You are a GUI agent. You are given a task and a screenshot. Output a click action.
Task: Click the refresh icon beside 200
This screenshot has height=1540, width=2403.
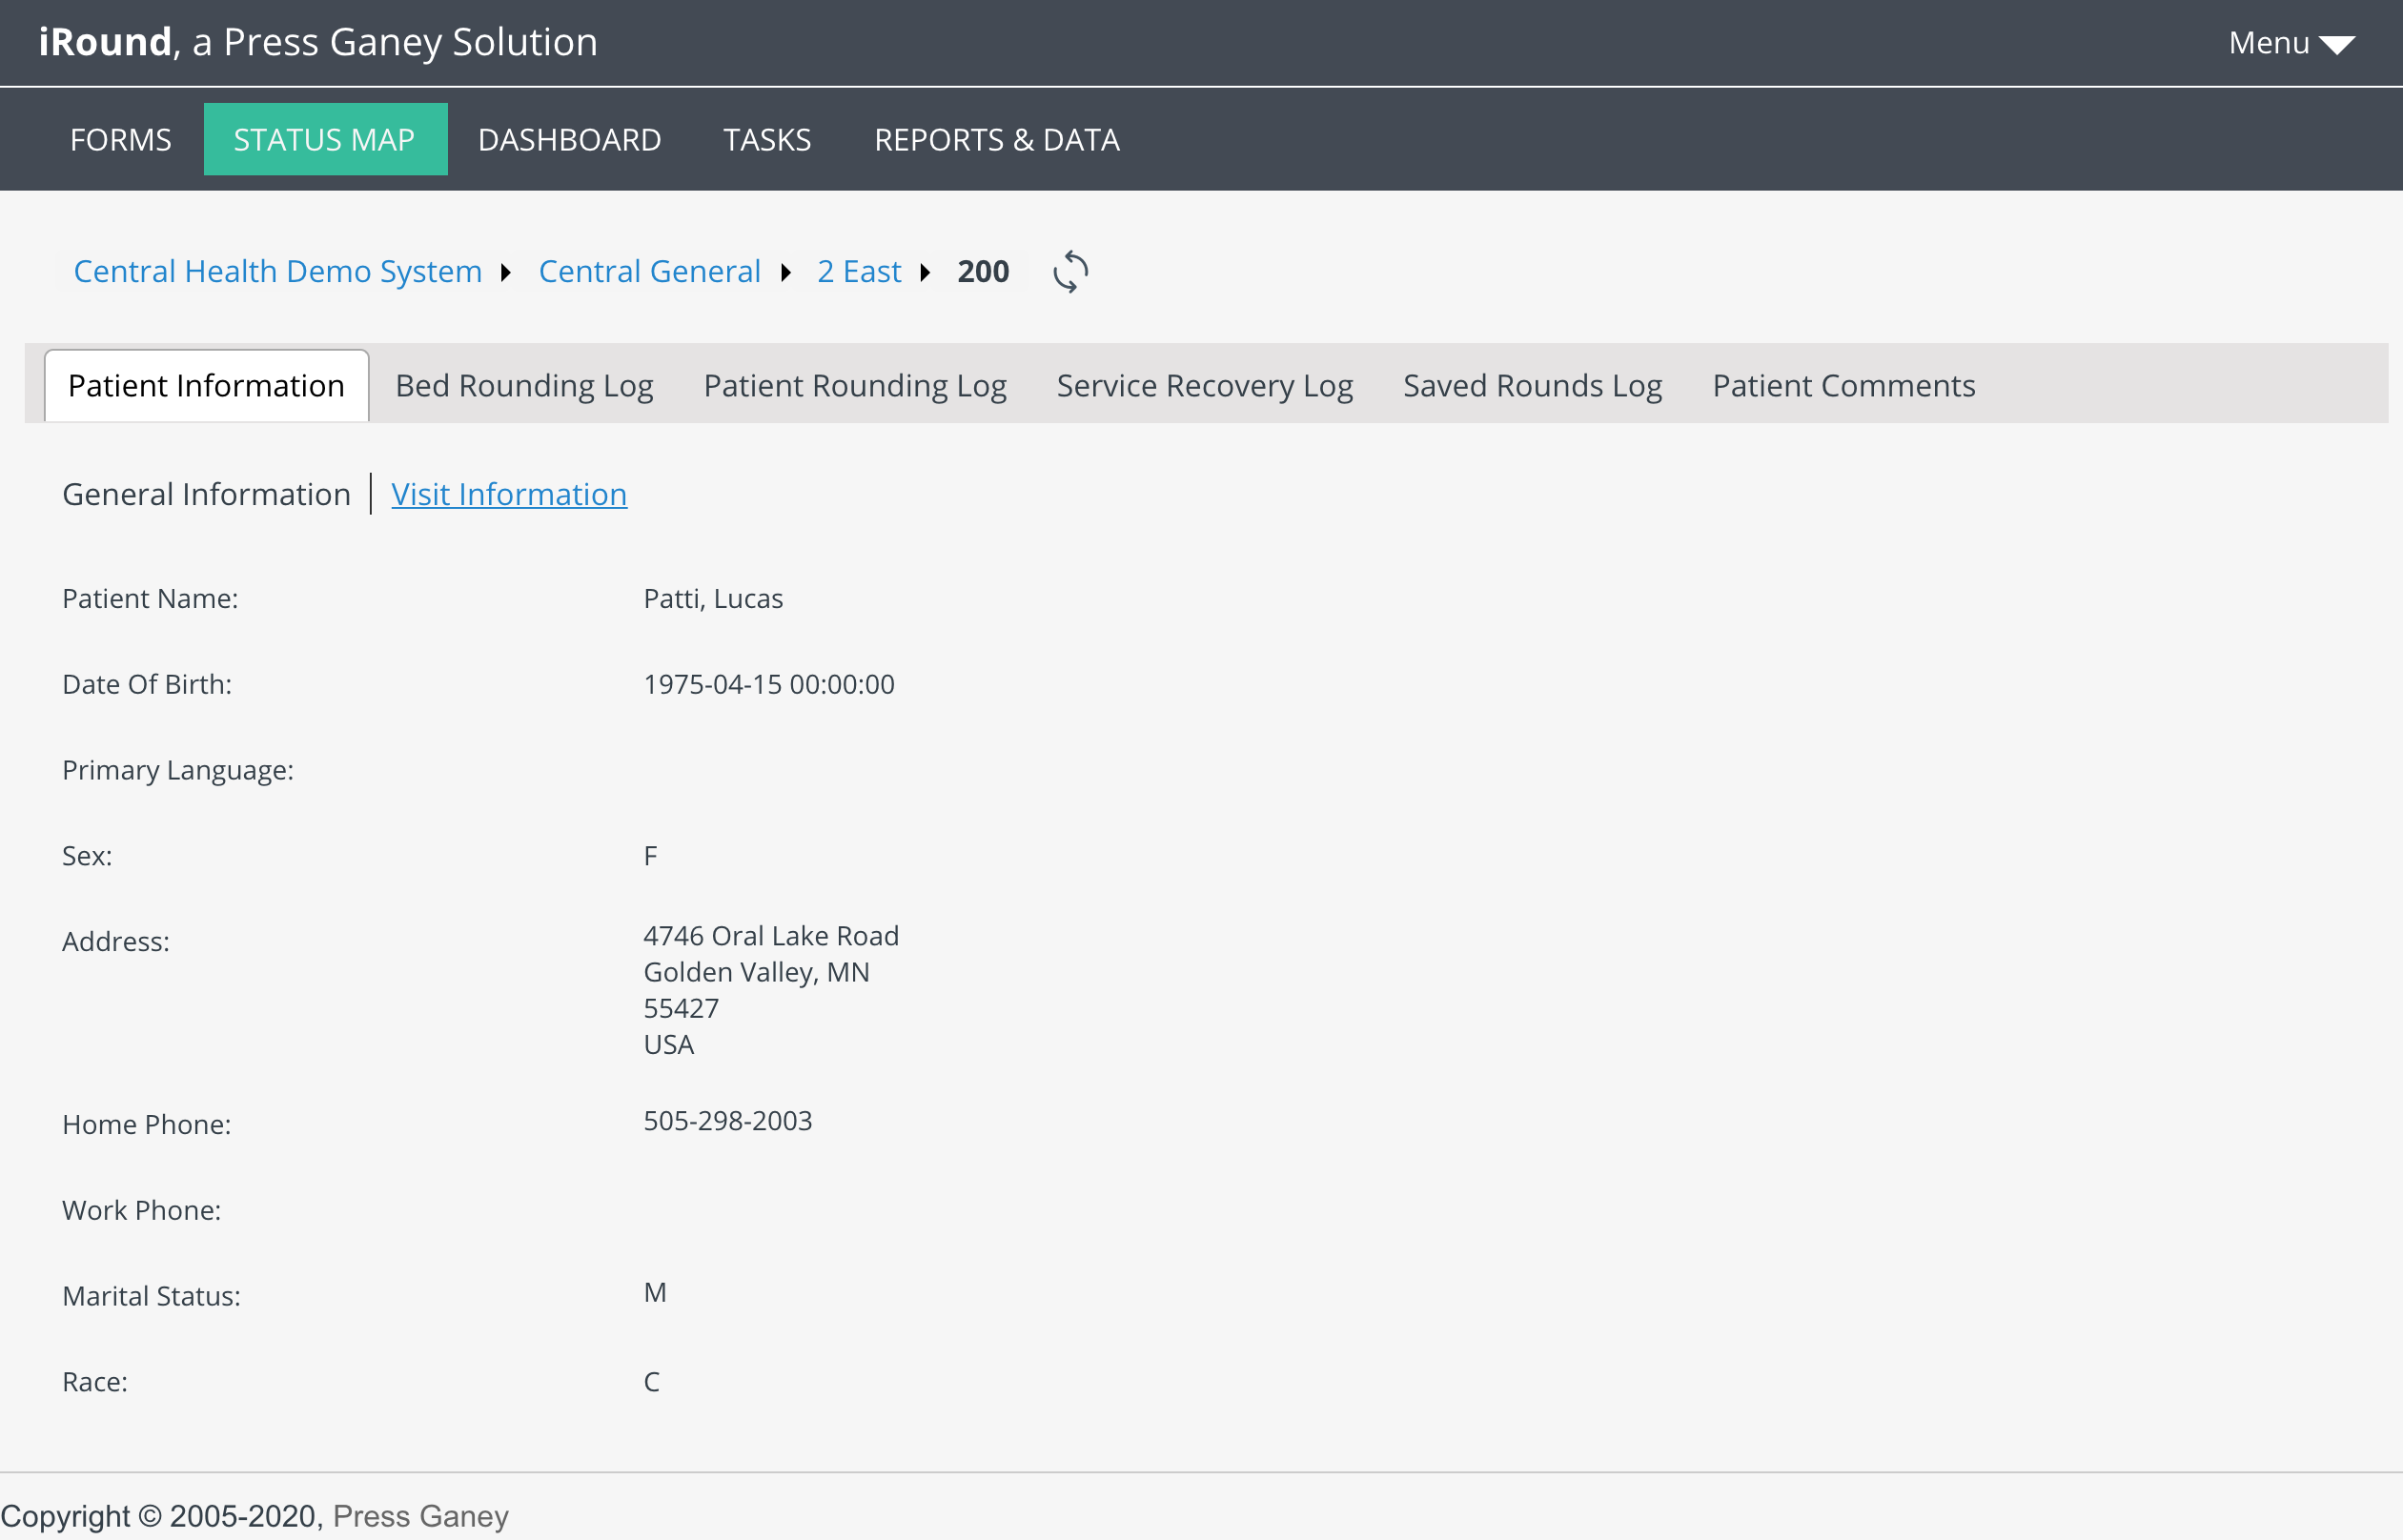coord(1070,271)
